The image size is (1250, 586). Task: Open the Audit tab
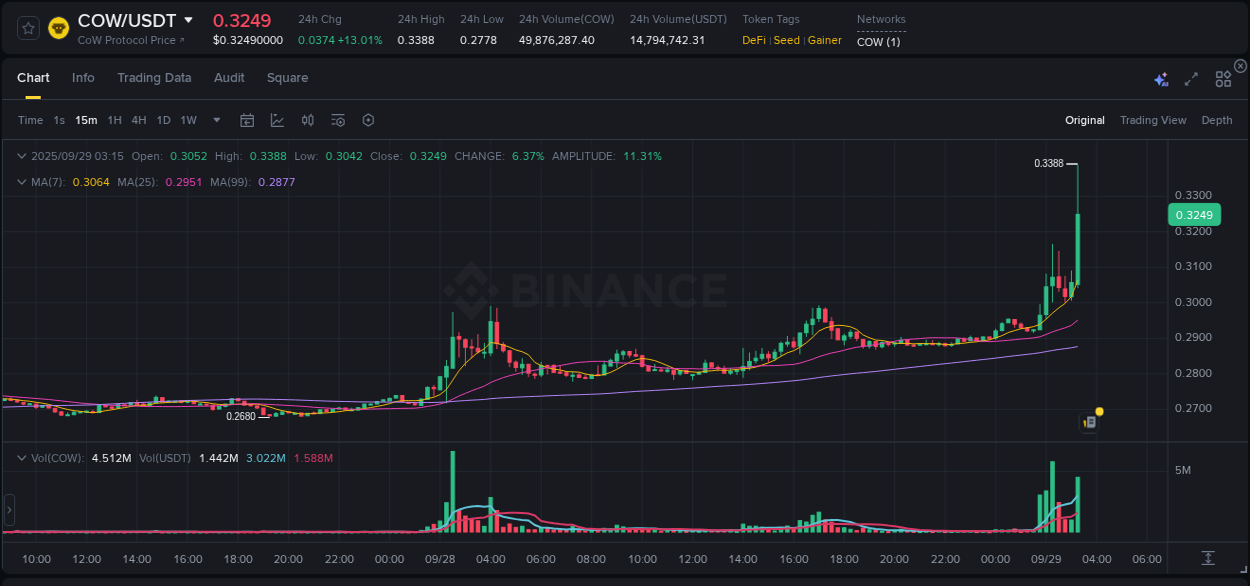tap(229, 77)
